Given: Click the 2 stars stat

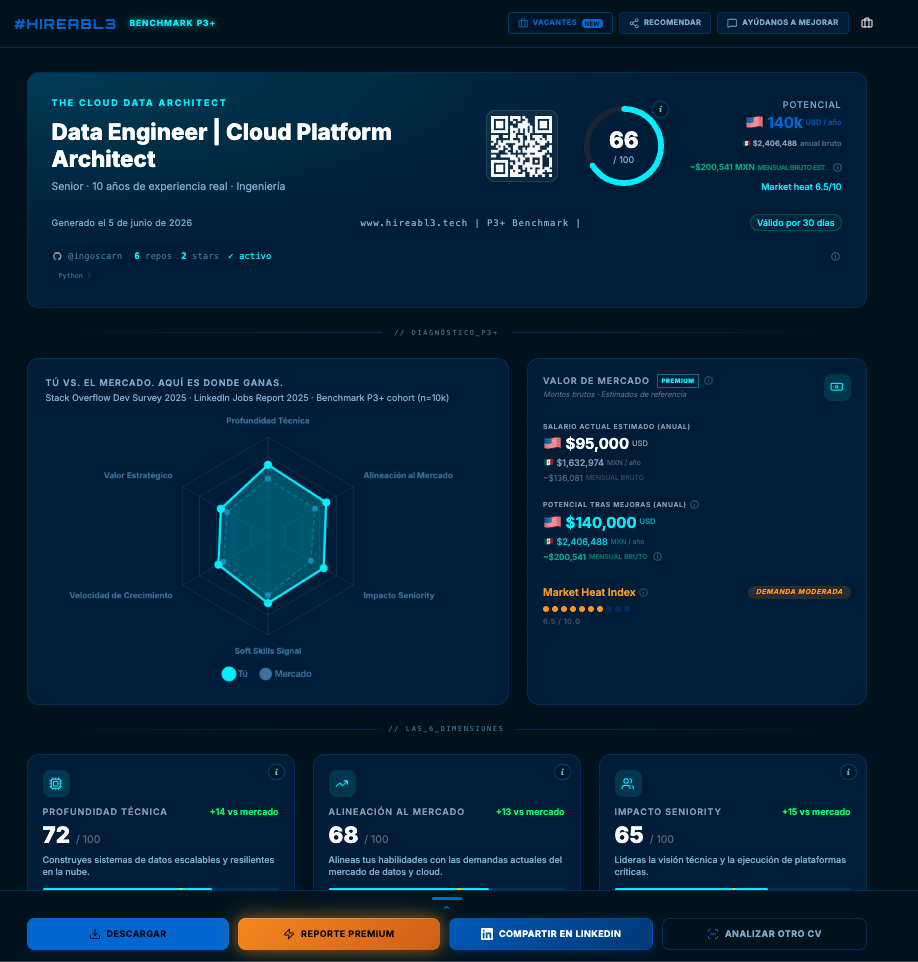Looking at the screenshot, I should click(x=200, y=256).
